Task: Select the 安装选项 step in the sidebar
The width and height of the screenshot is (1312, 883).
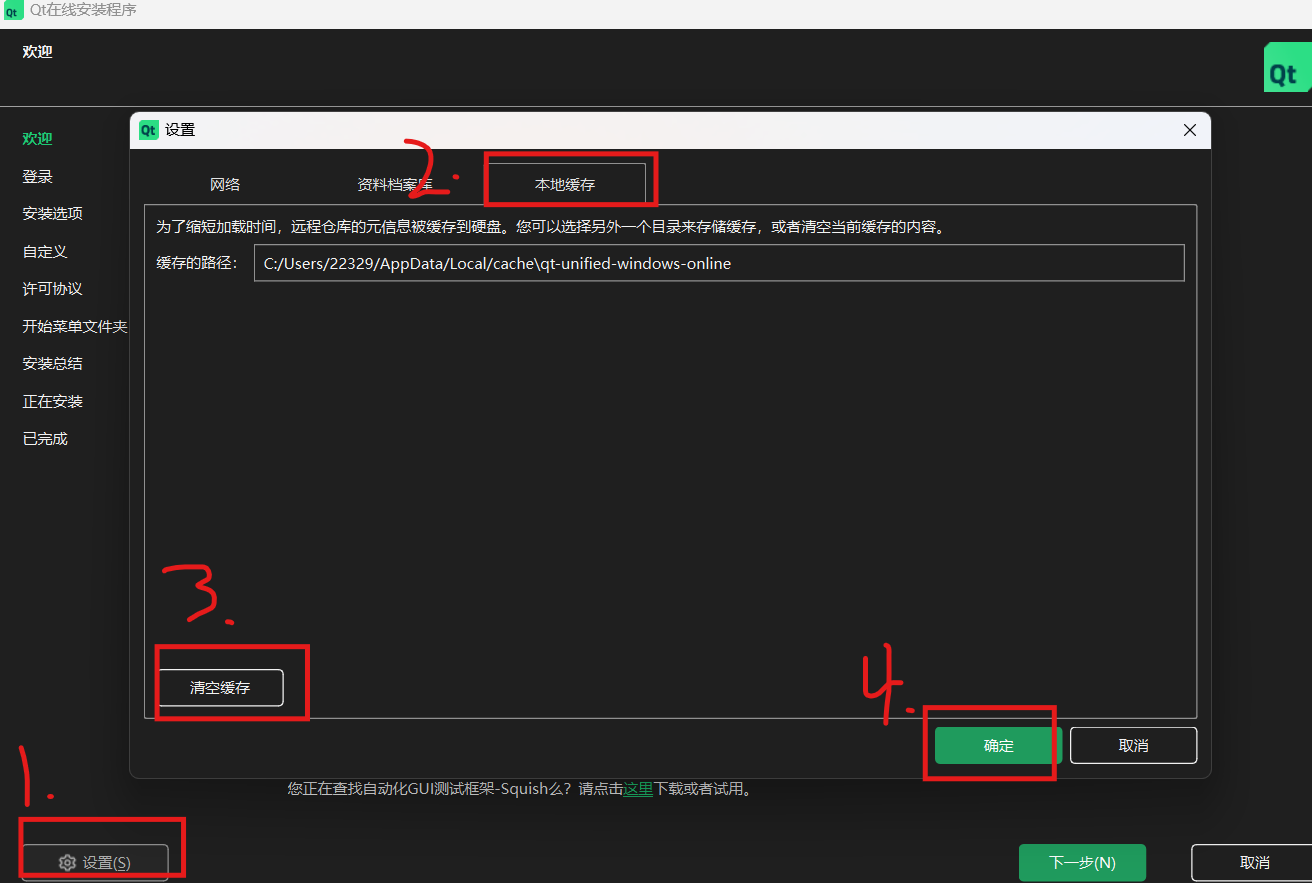Action: 53,213
